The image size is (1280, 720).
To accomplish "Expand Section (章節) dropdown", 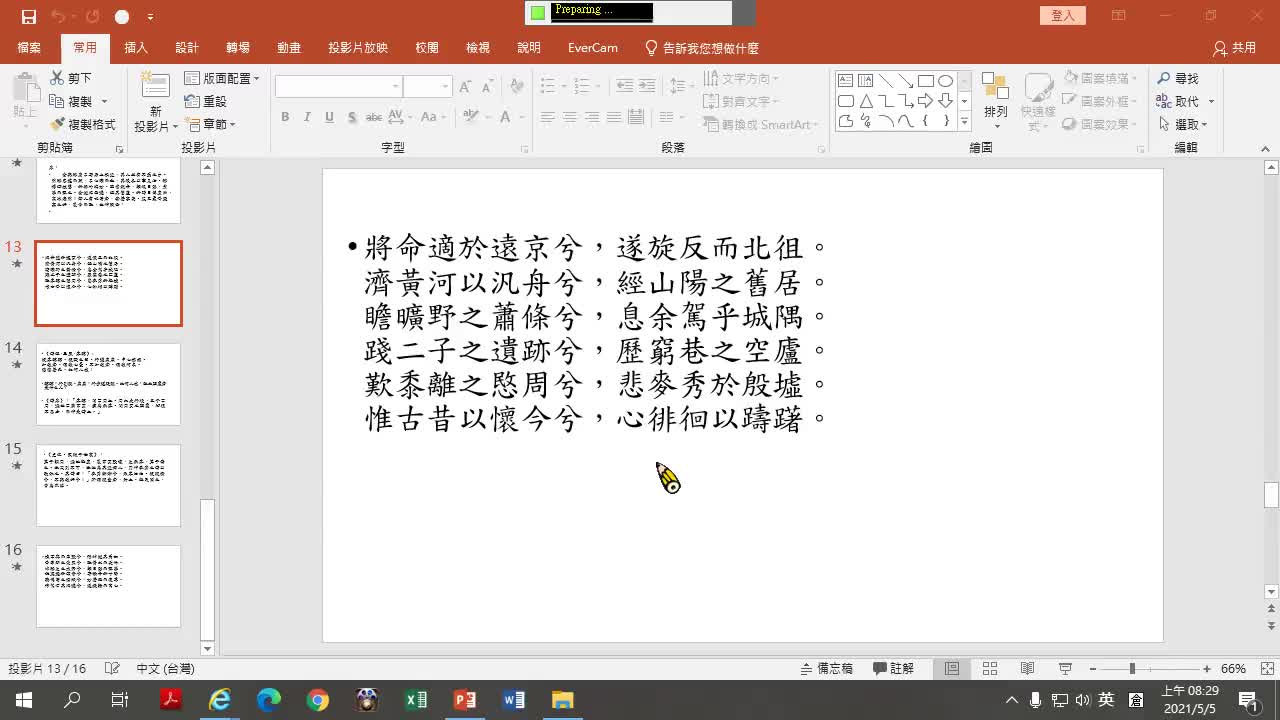I will point(210,124).
